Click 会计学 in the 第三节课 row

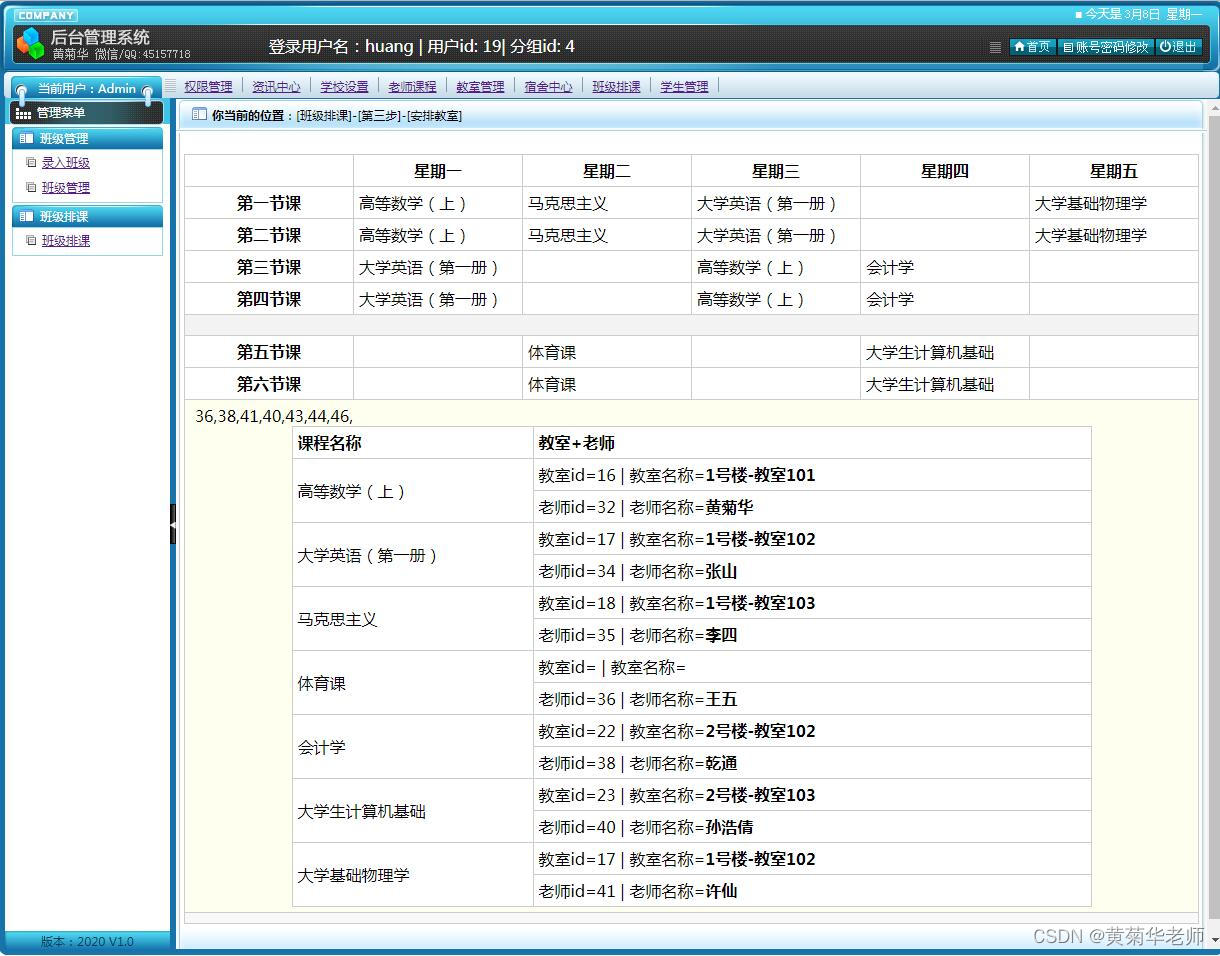pos(890,268)
